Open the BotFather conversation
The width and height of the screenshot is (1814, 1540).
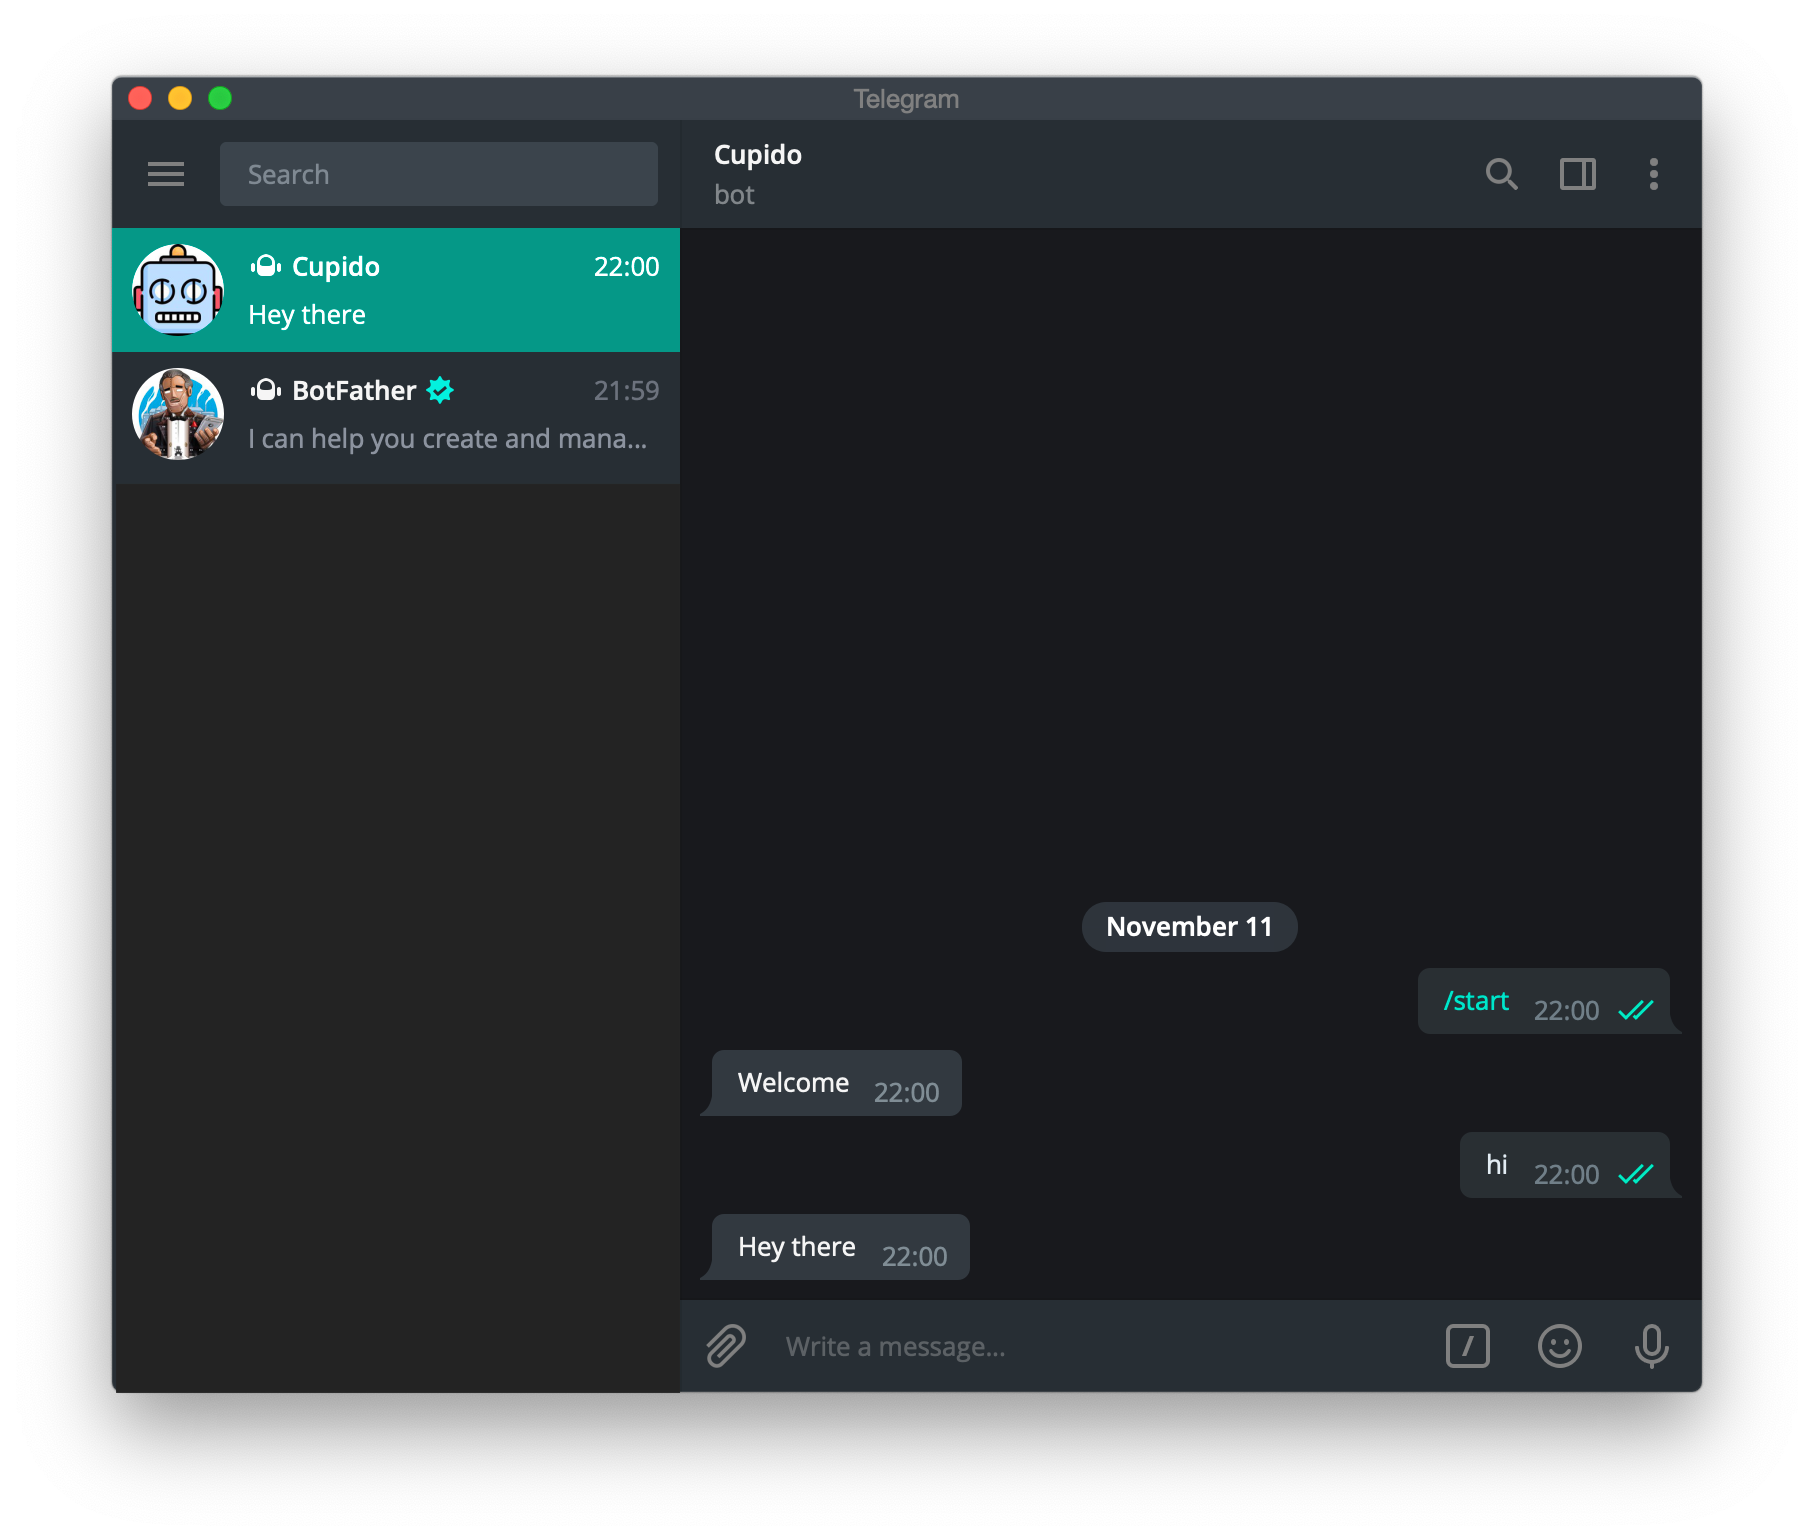[396, 414]
